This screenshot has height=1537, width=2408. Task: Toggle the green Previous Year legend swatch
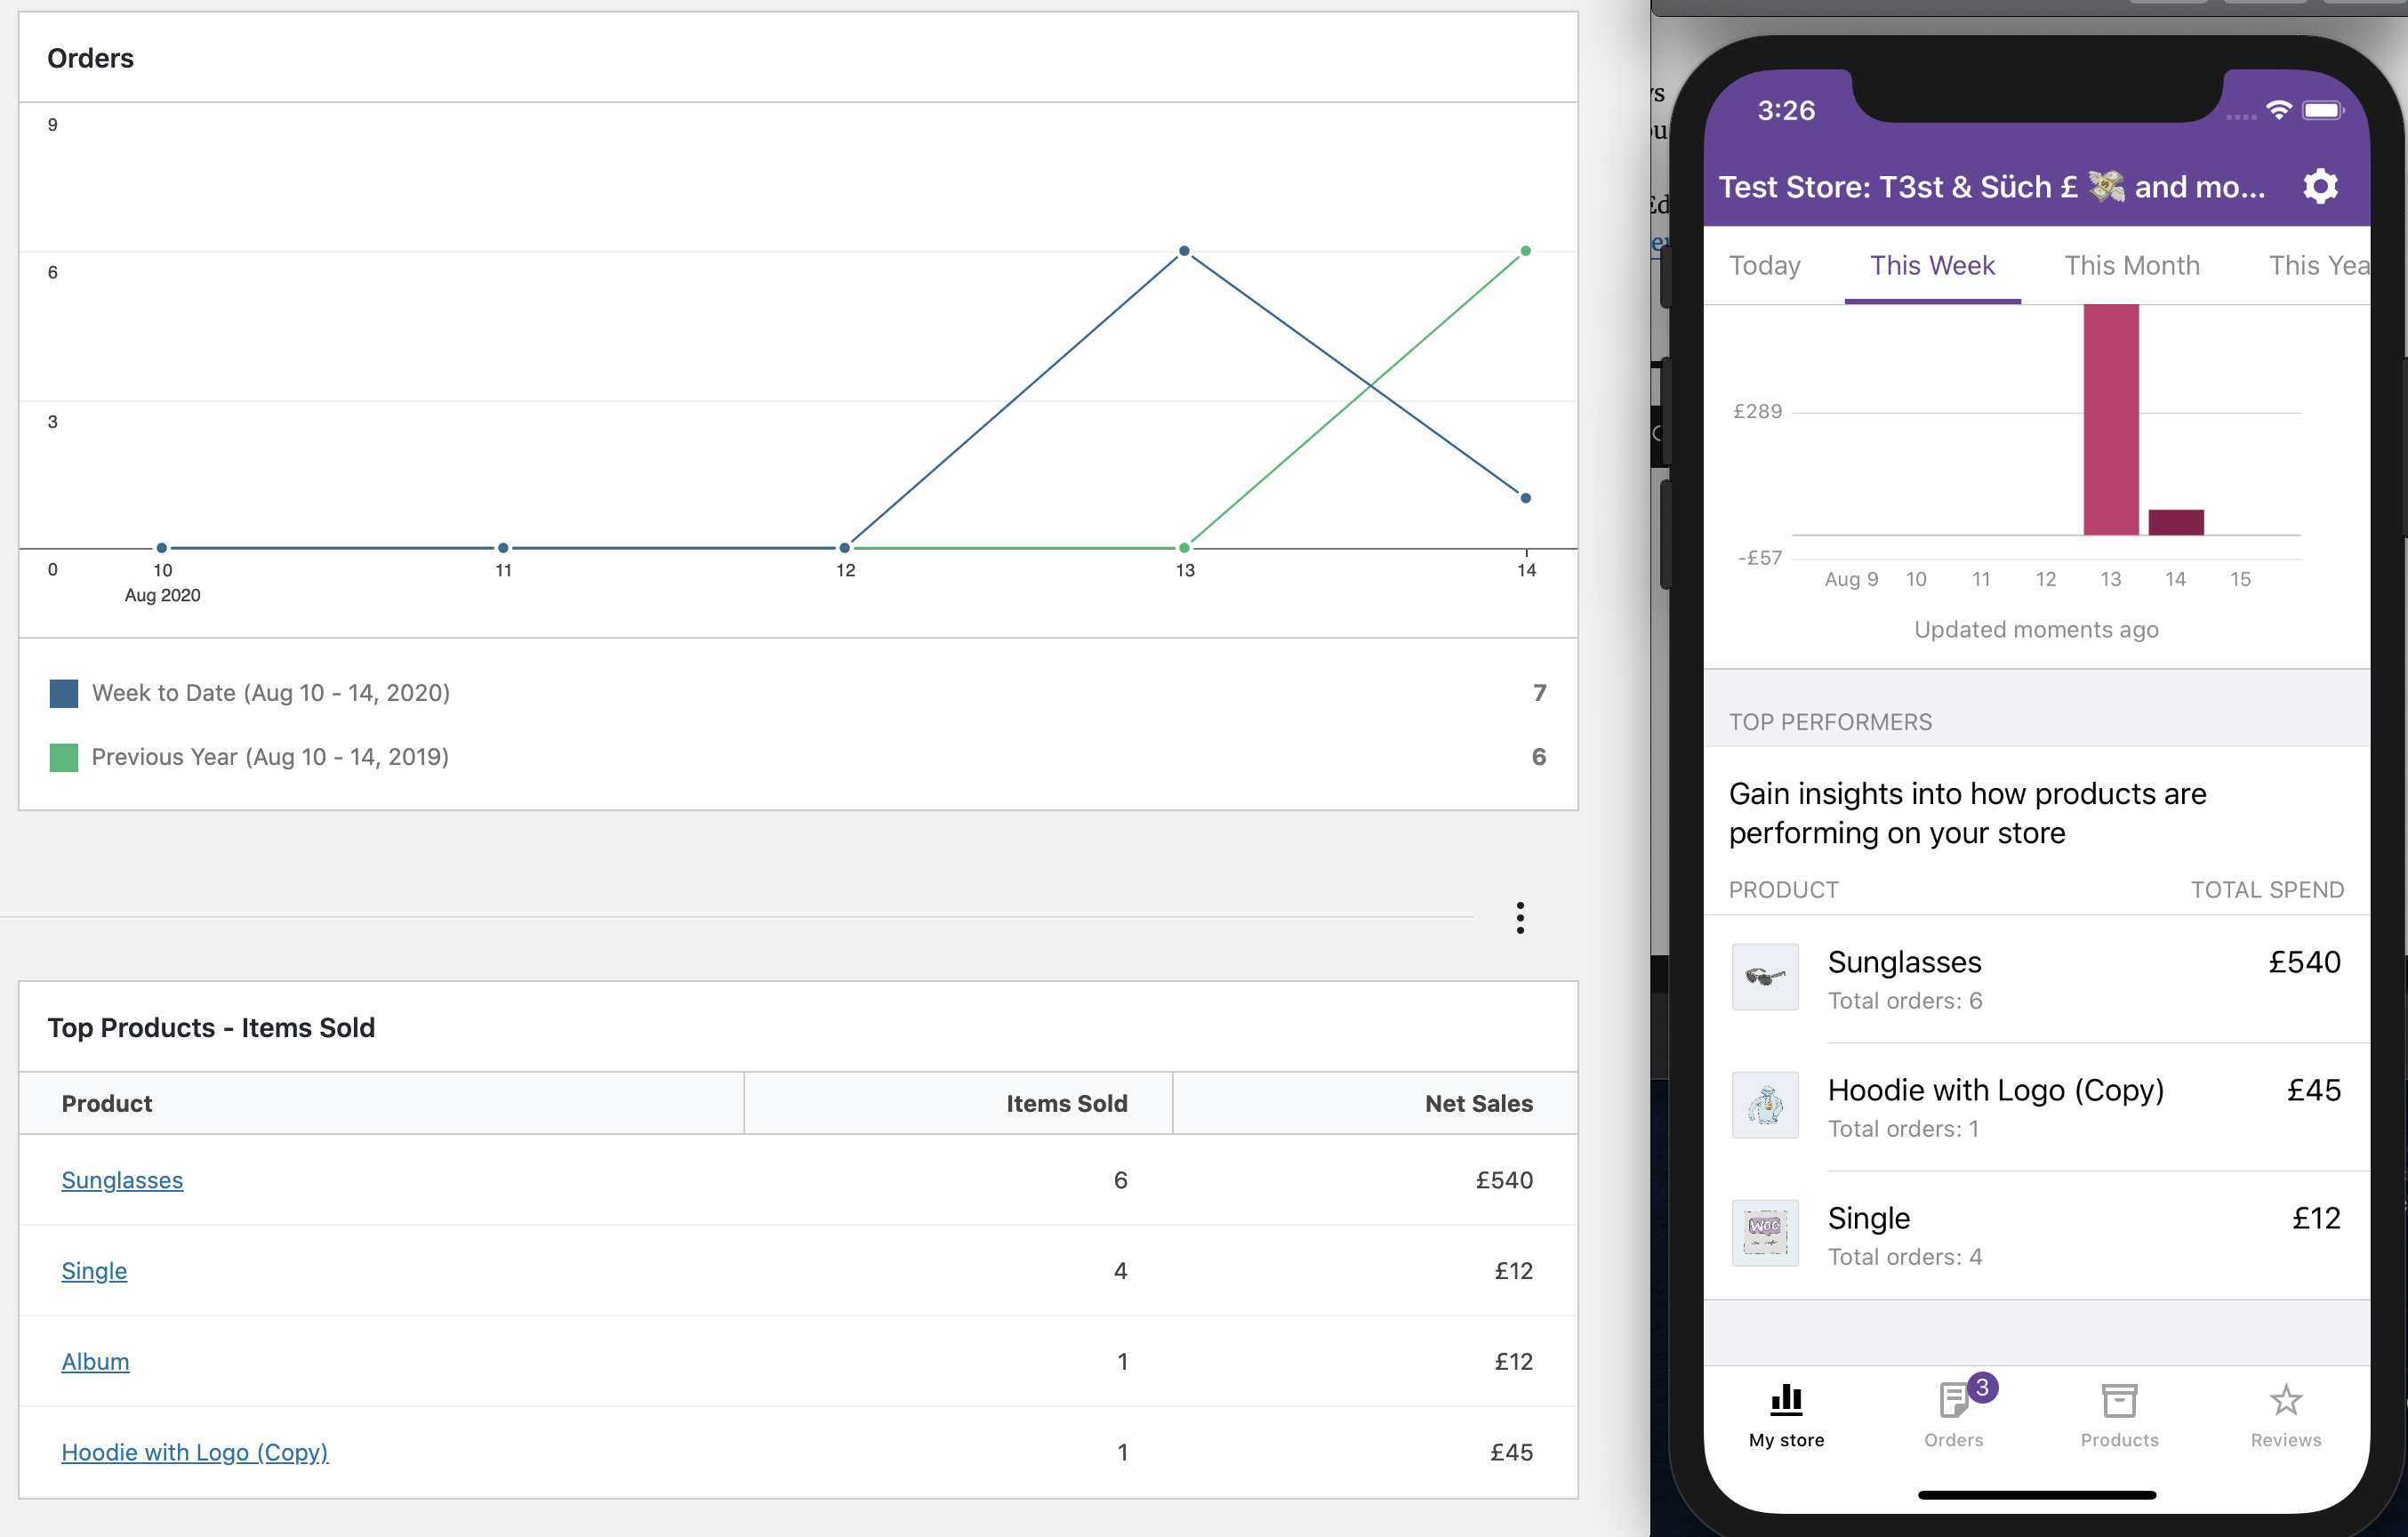tap(64, 757)
